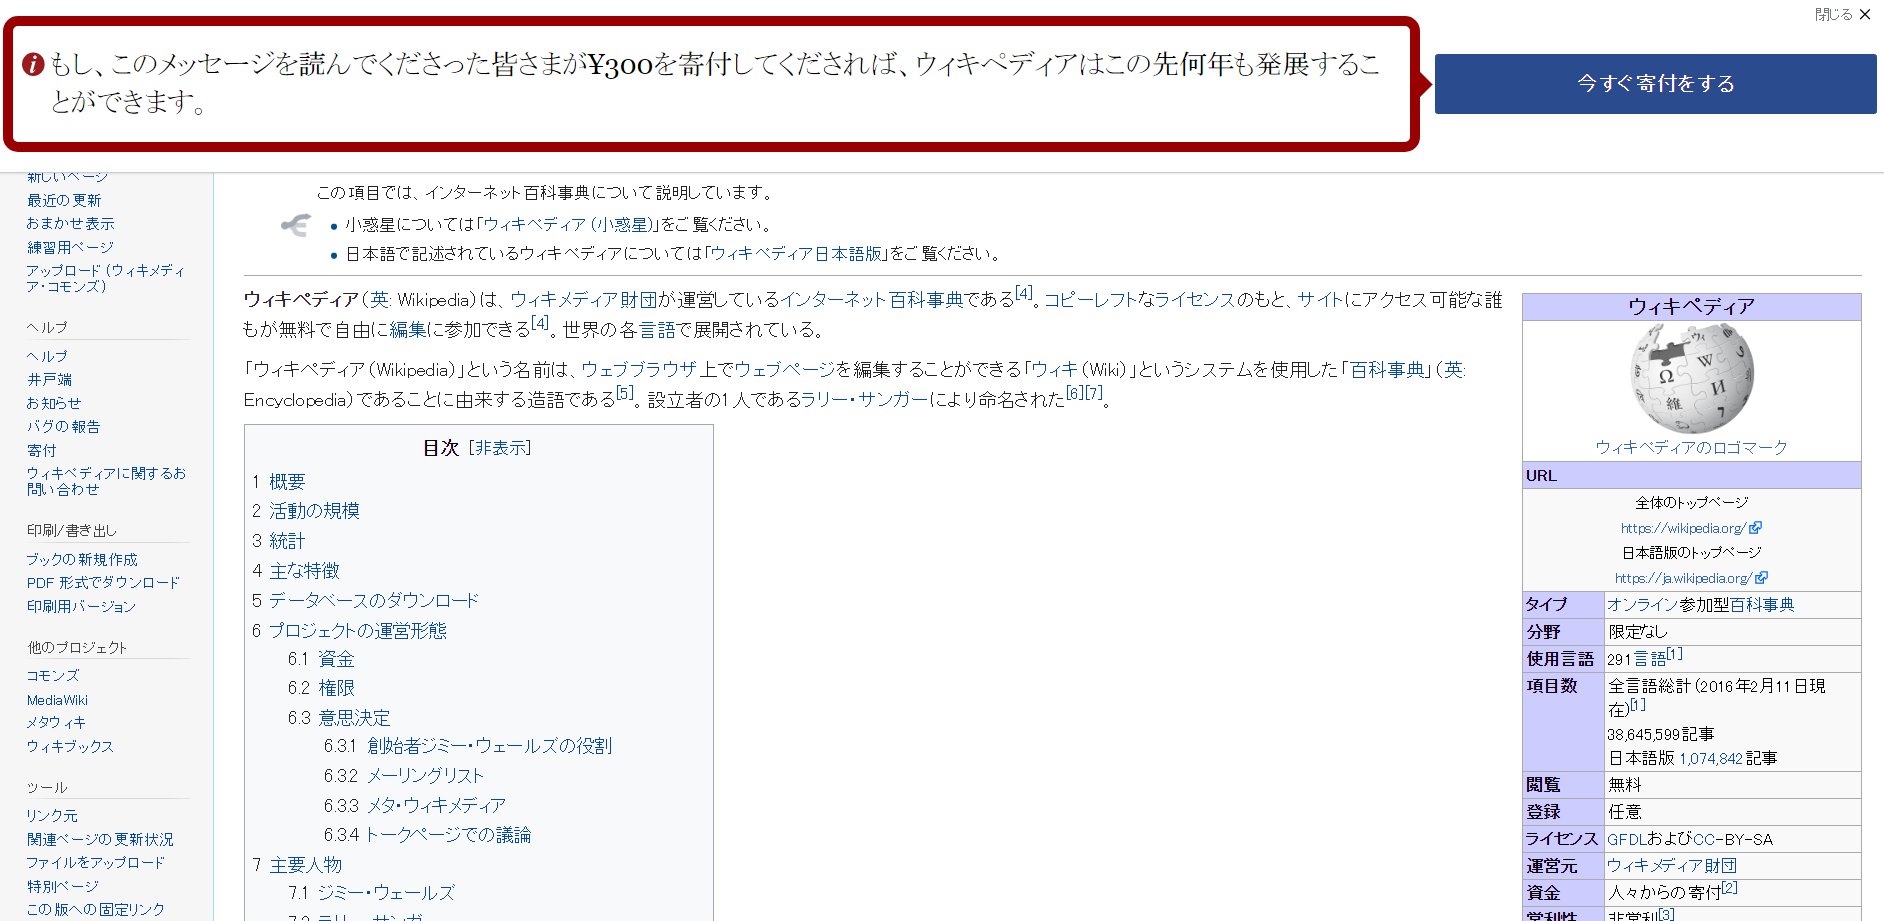The image size is (1884, 921).
Task: Open おまかせ表示 random page link
Action: [x=70, y=223]
